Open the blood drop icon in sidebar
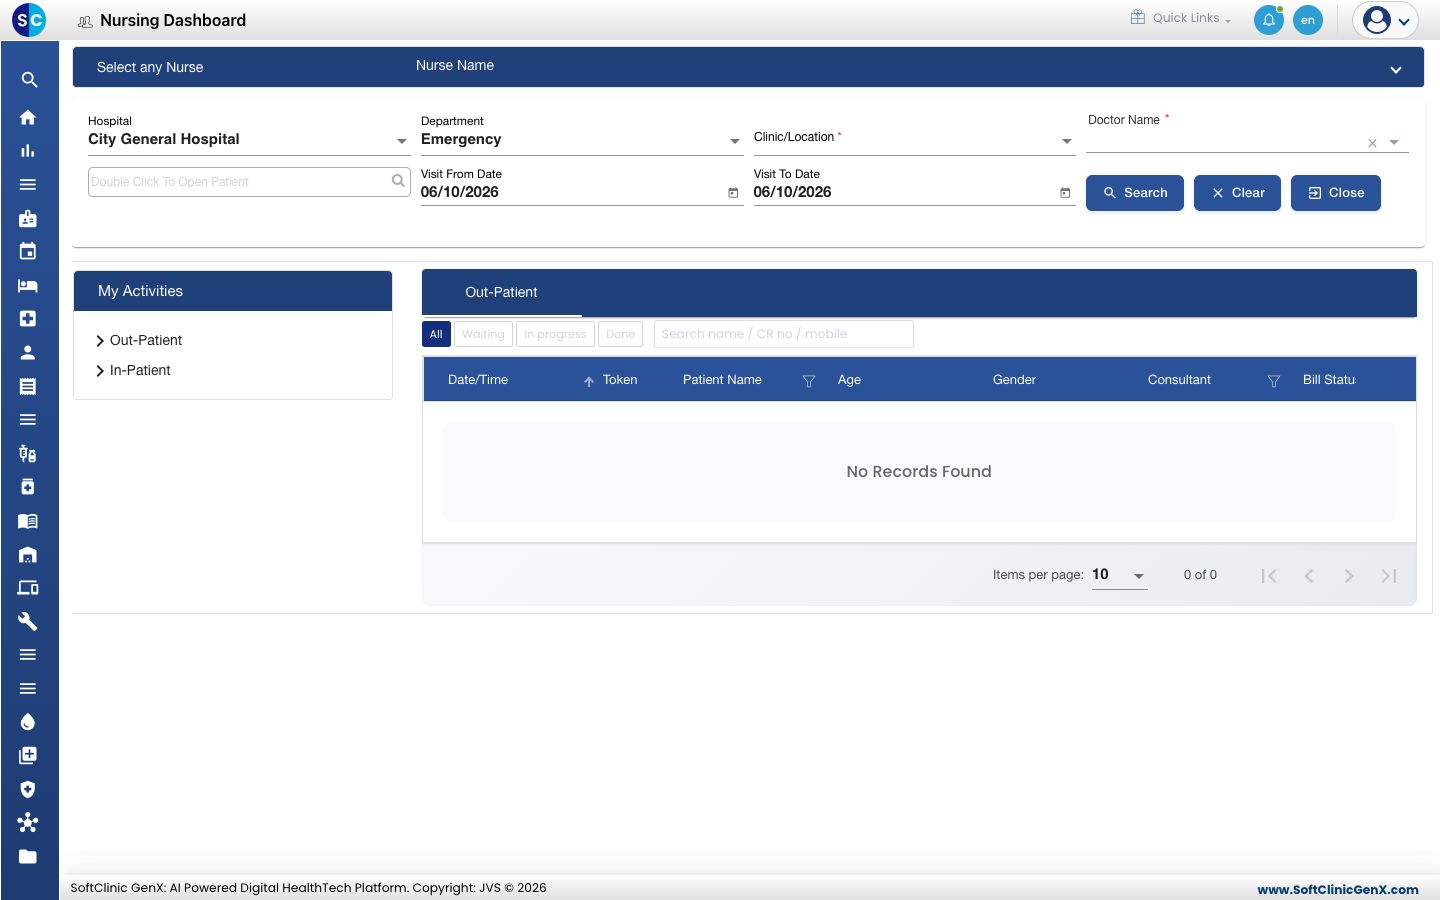 click(28, 722)
